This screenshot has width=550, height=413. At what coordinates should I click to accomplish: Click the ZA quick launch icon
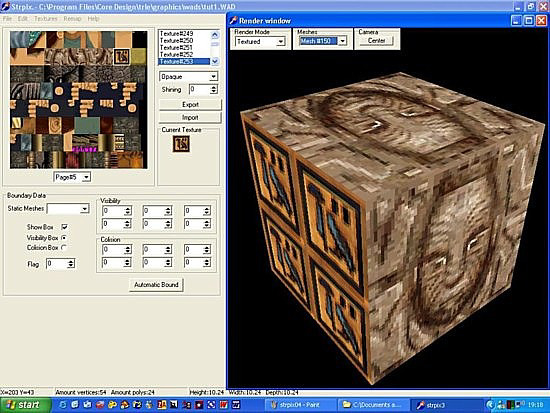(x=161, y=405)
